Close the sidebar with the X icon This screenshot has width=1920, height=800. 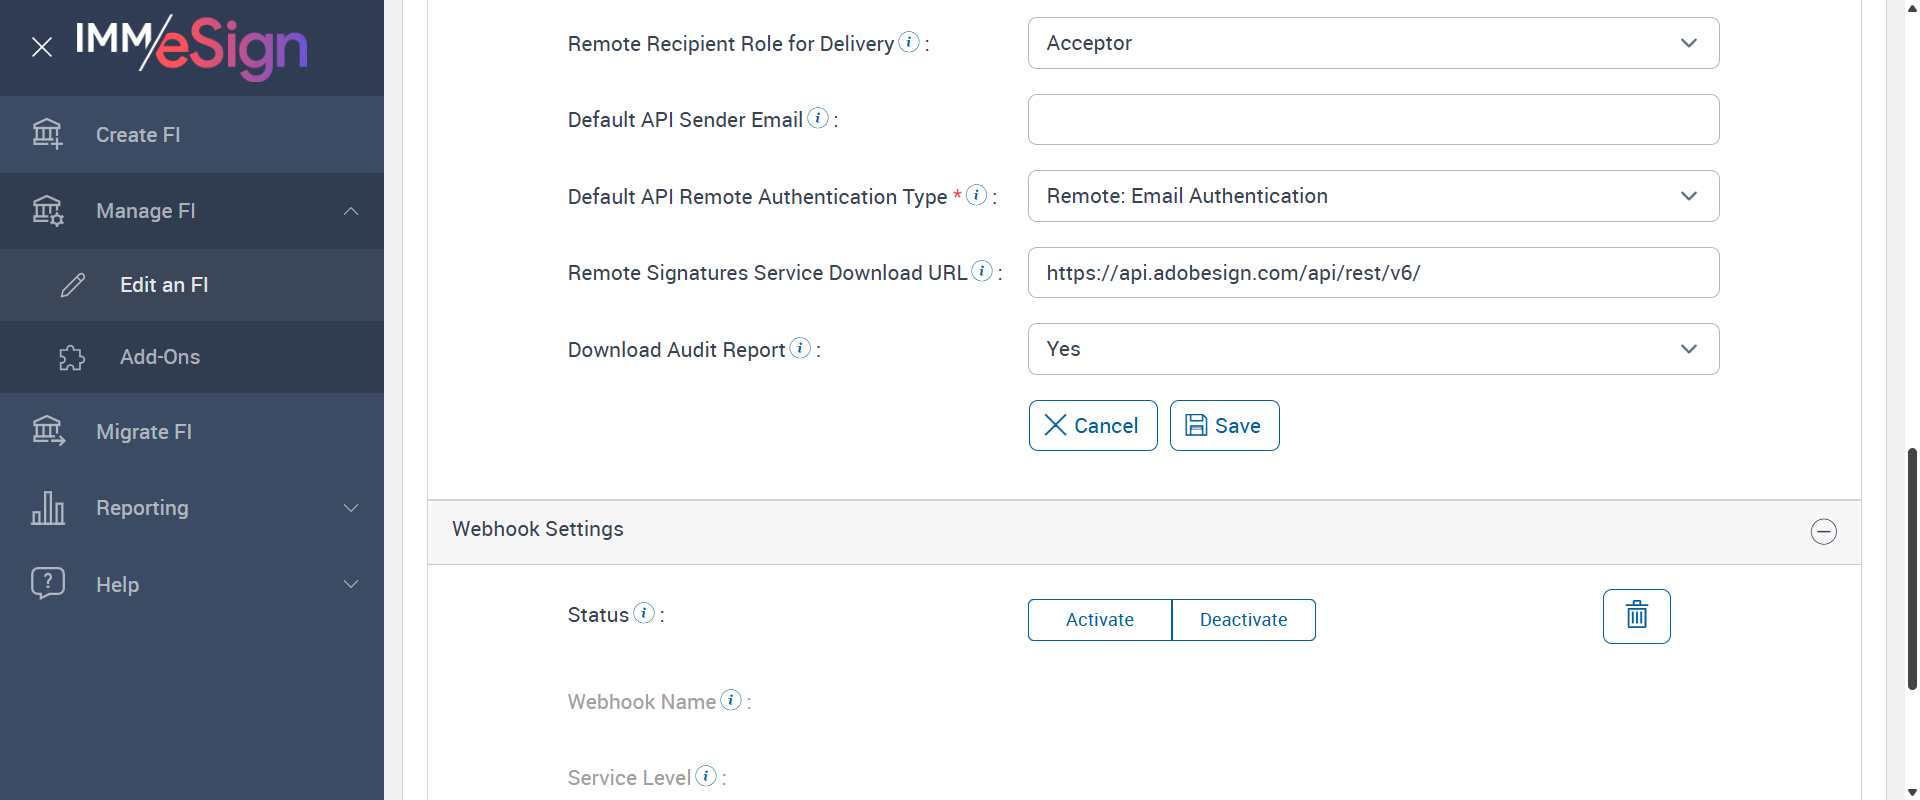click(41, 47)
